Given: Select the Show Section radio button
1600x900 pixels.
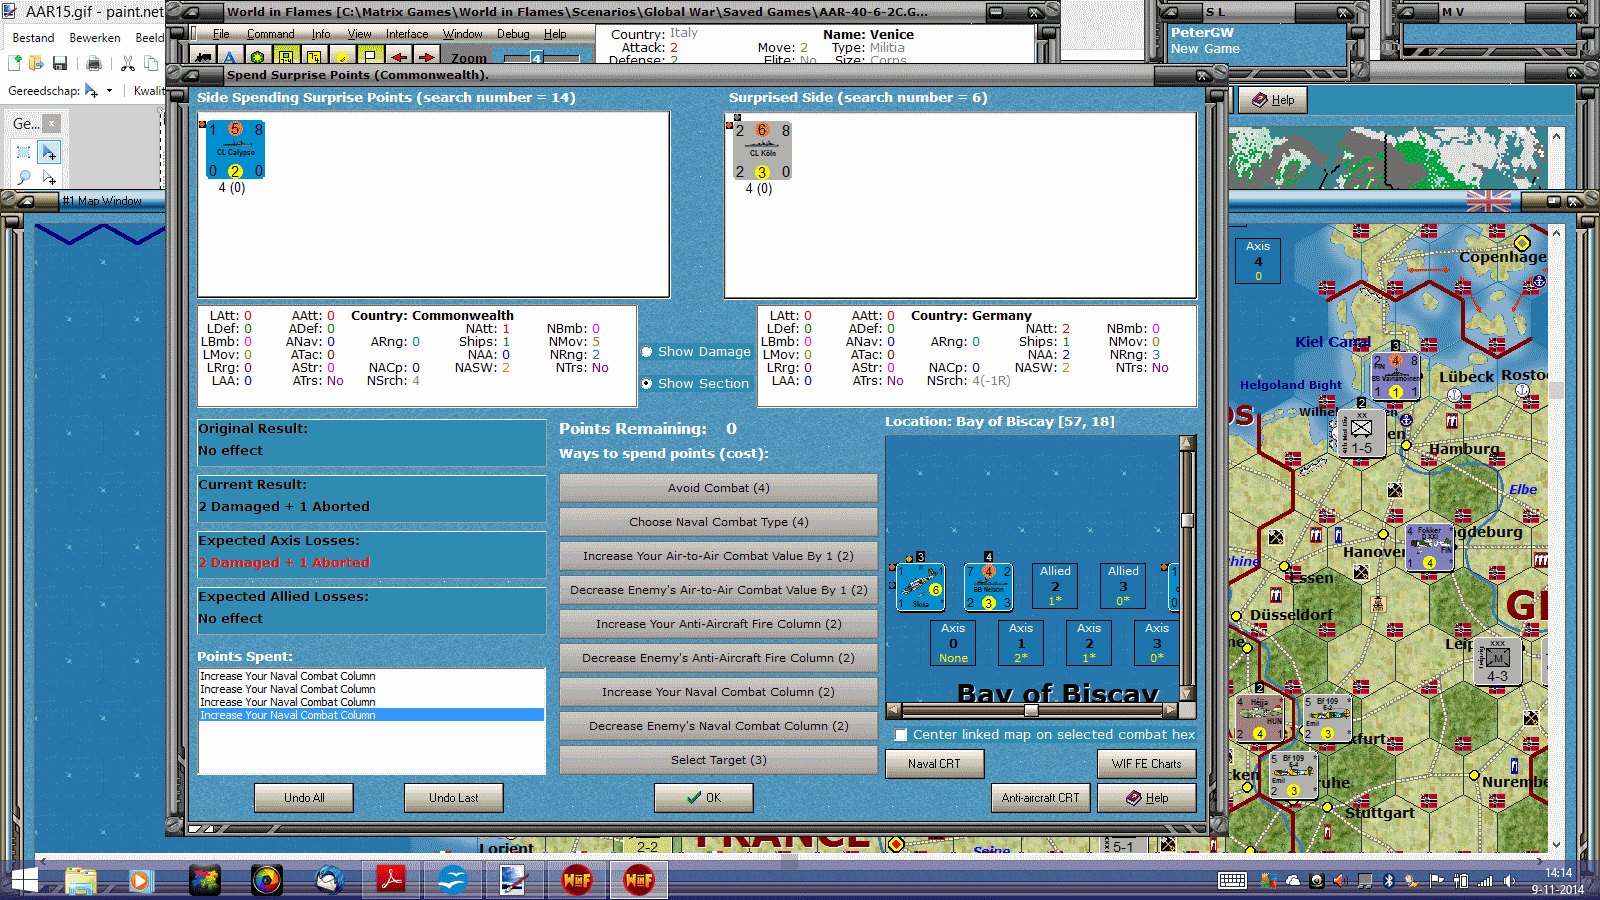Looking at the screenshot, I should coord(647,384).
